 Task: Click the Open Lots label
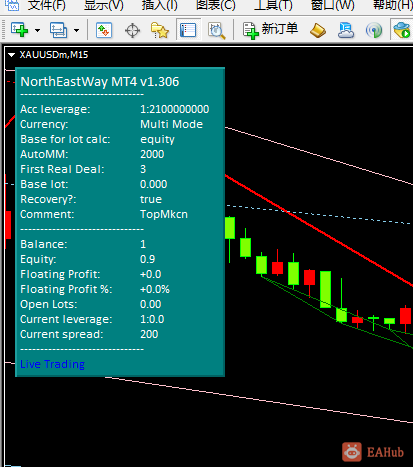(49, 304)
